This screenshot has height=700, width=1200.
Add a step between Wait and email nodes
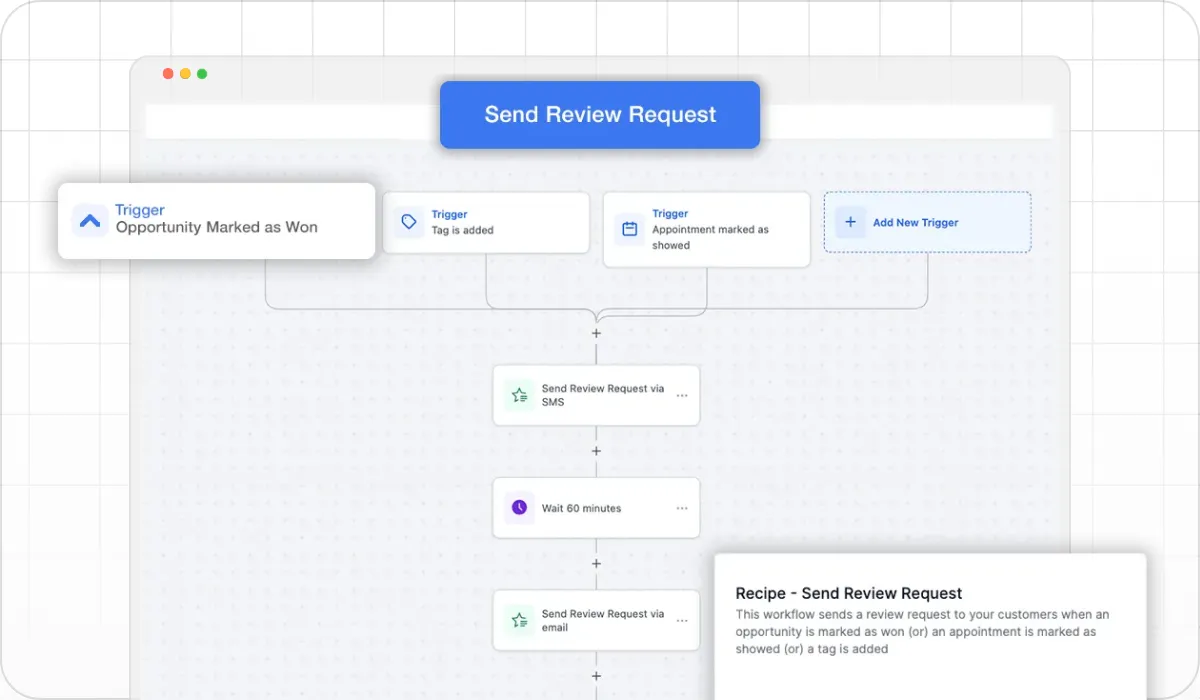tap(597, 564)
